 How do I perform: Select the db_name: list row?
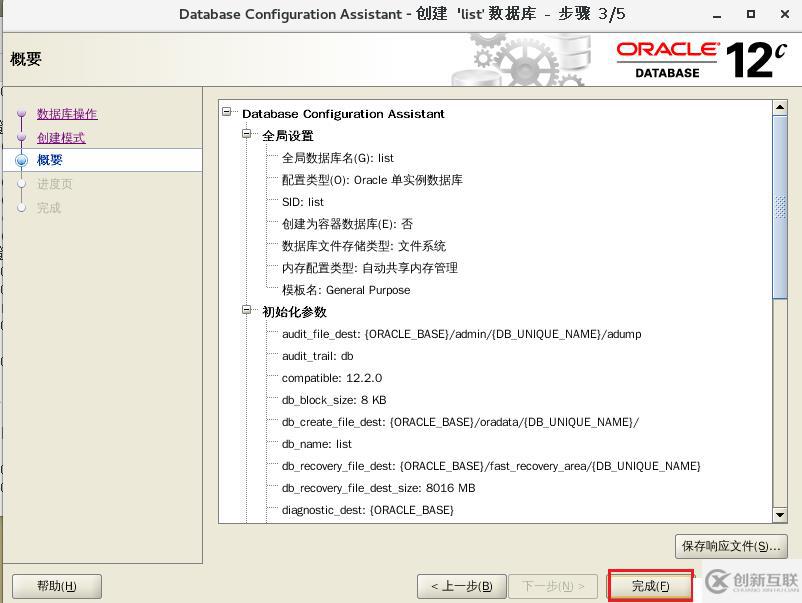tap(317, 444)
